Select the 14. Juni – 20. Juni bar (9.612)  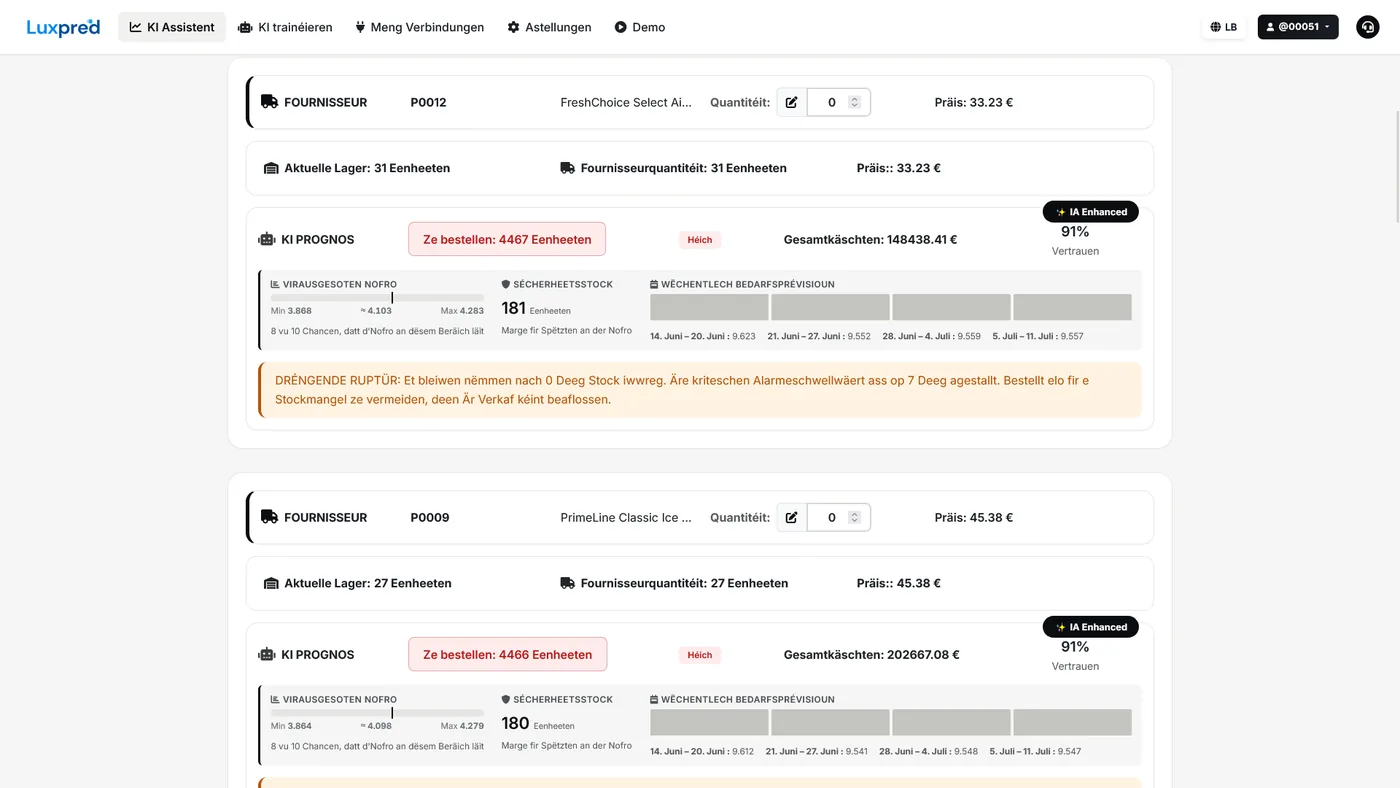[x=709, y=722]
